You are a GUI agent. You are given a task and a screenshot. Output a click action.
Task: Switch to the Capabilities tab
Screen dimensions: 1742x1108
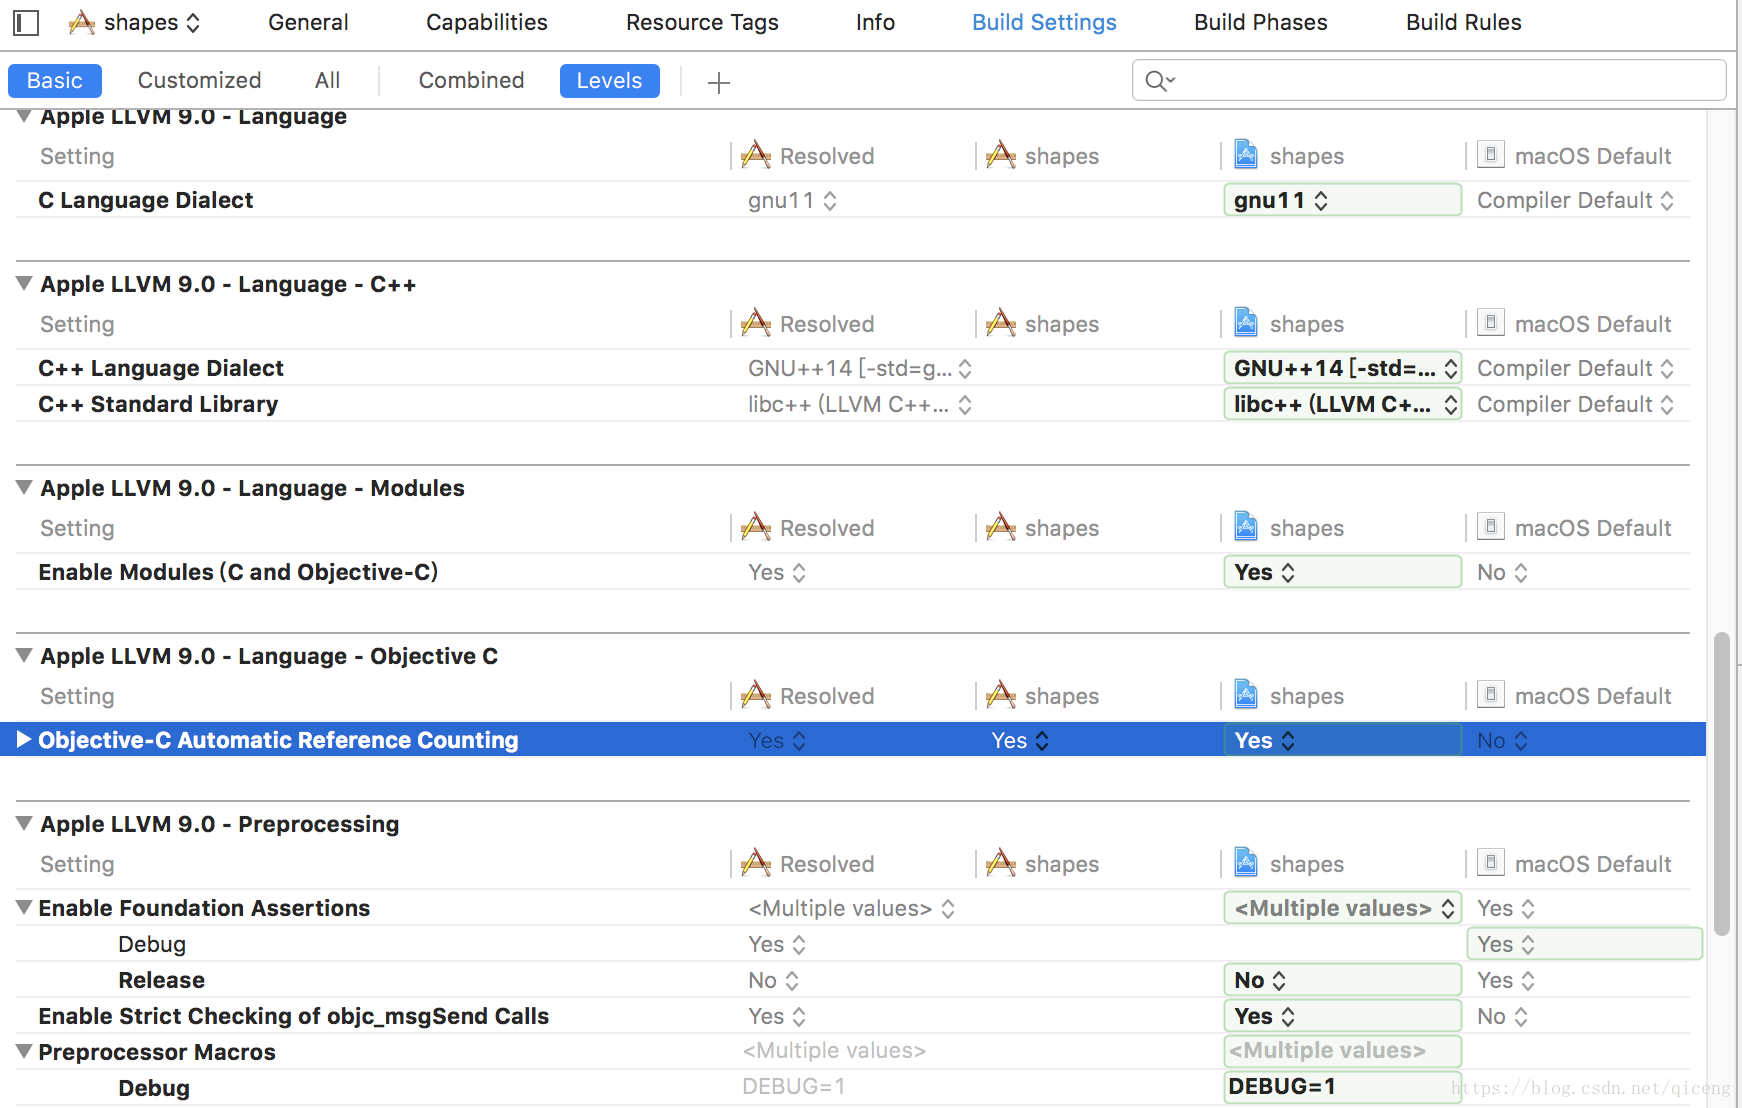click(x=487, y=22)
